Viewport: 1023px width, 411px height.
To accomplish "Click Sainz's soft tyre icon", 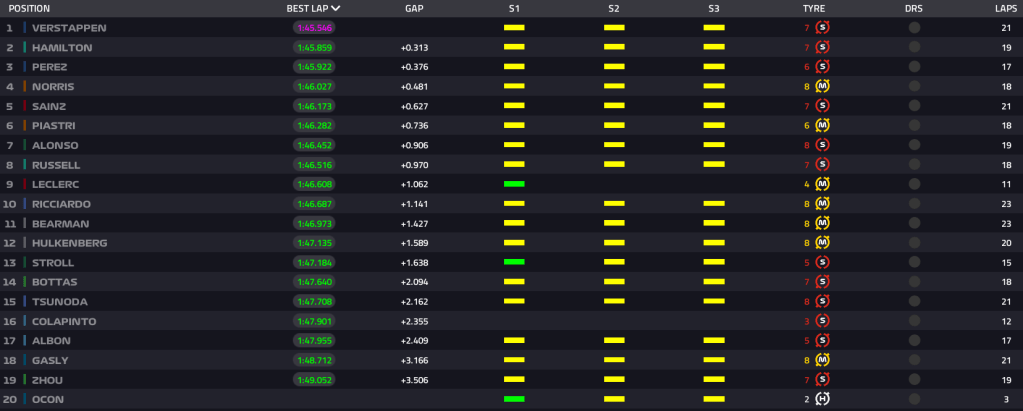I will click(x=823, y=106).
